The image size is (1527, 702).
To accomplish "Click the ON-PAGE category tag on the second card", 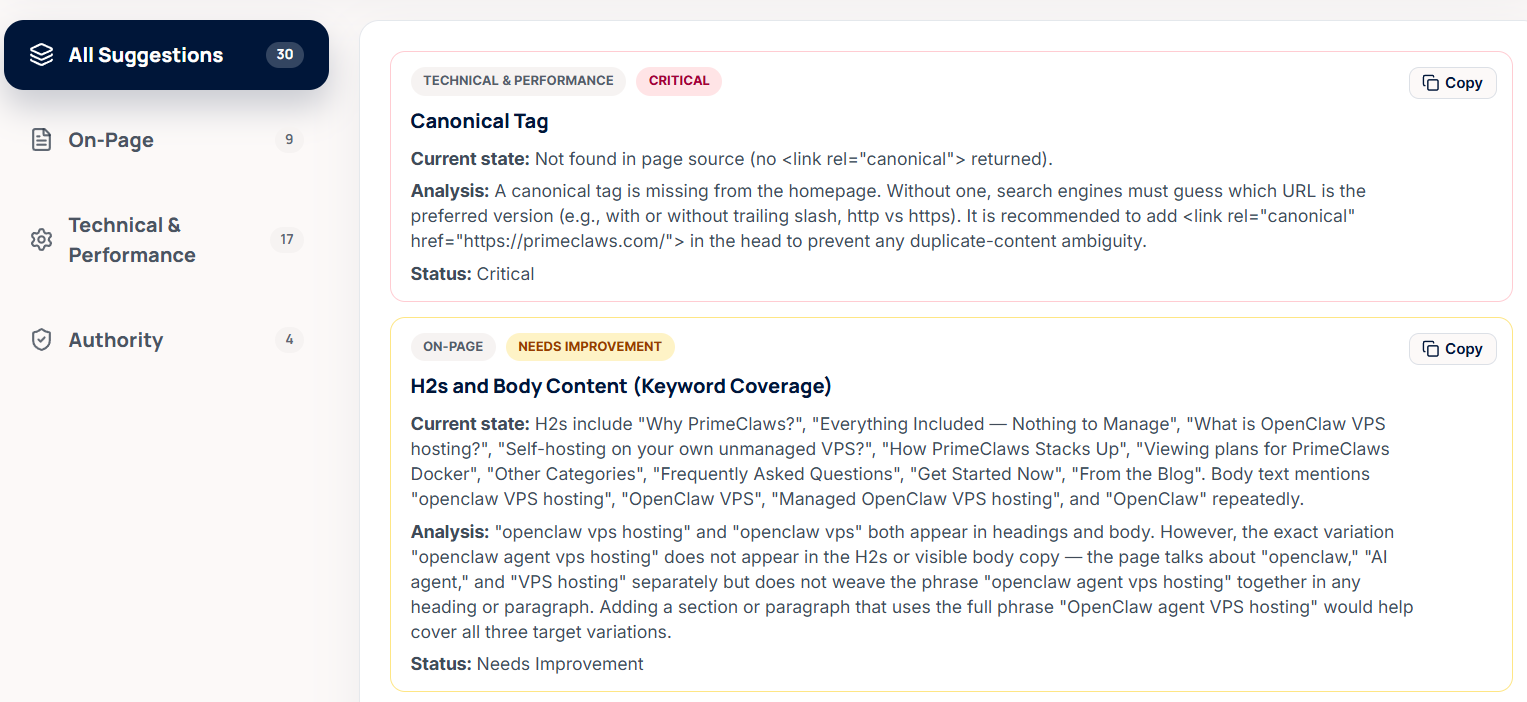I will click(453, 347).
